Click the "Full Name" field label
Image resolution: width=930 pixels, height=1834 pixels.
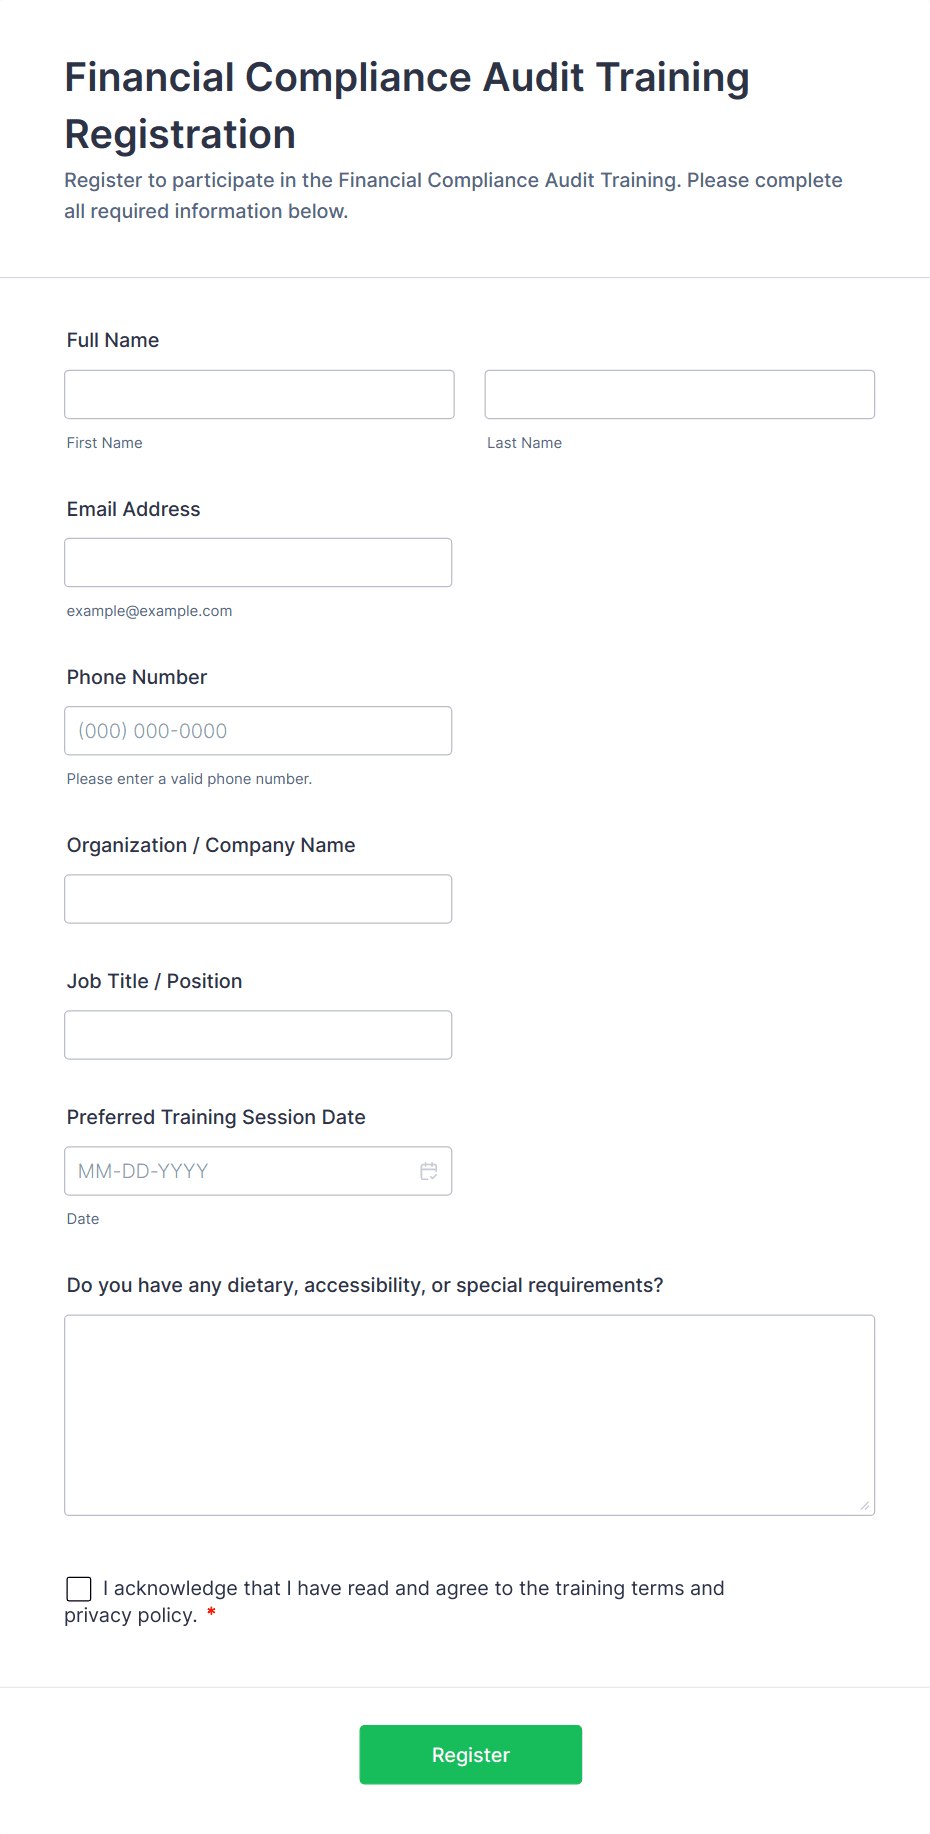coord(113,340)
